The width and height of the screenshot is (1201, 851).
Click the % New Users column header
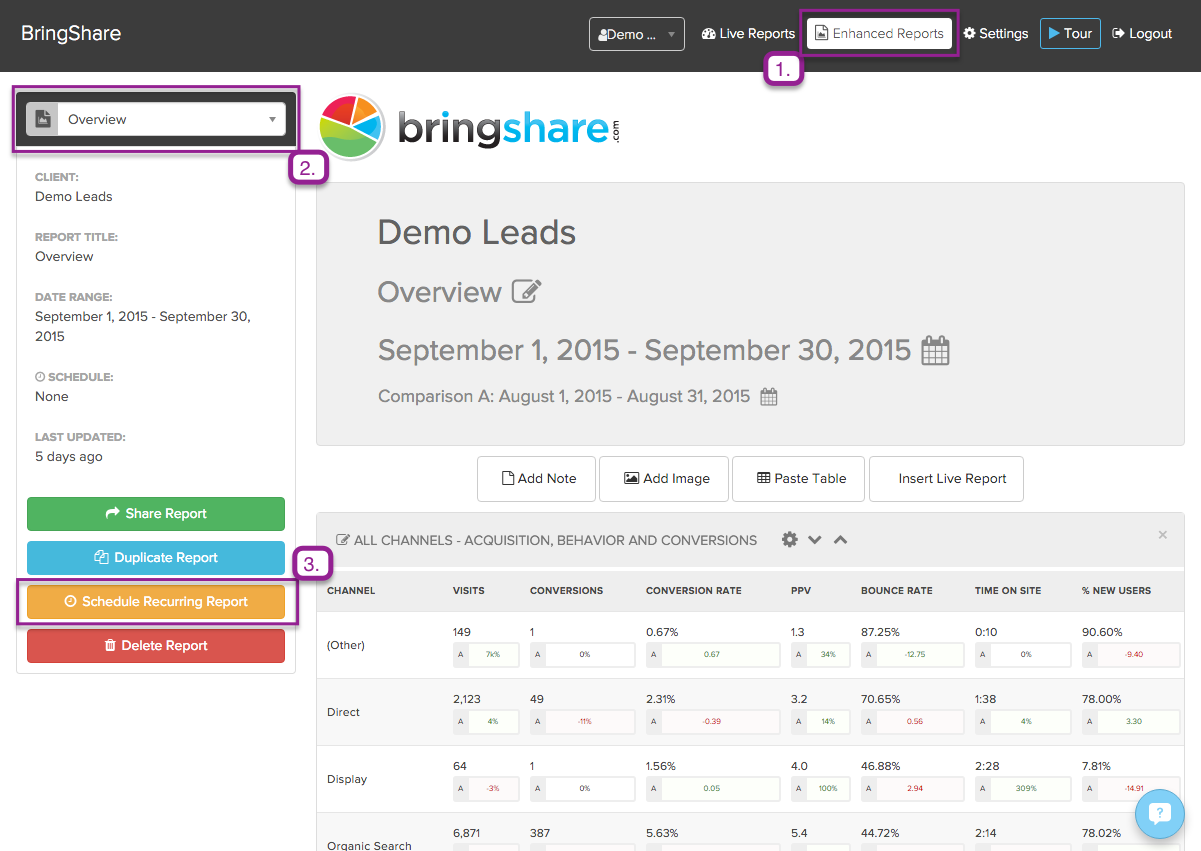(x=1116, y=591)
